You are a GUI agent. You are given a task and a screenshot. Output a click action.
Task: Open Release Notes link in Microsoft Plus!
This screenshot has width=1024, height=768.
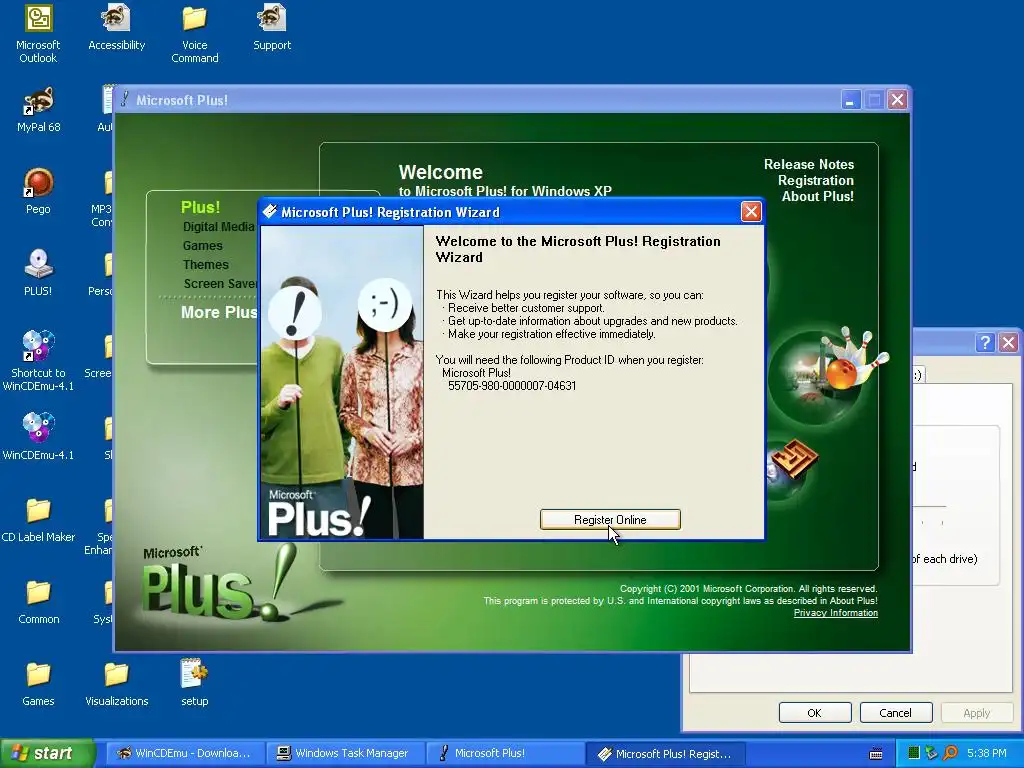808,165
